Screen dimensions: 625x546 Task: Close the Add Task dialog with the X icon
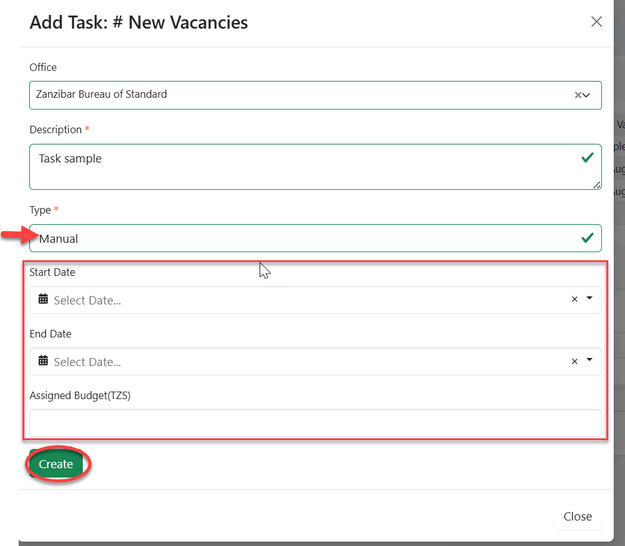tap(597, 22)
